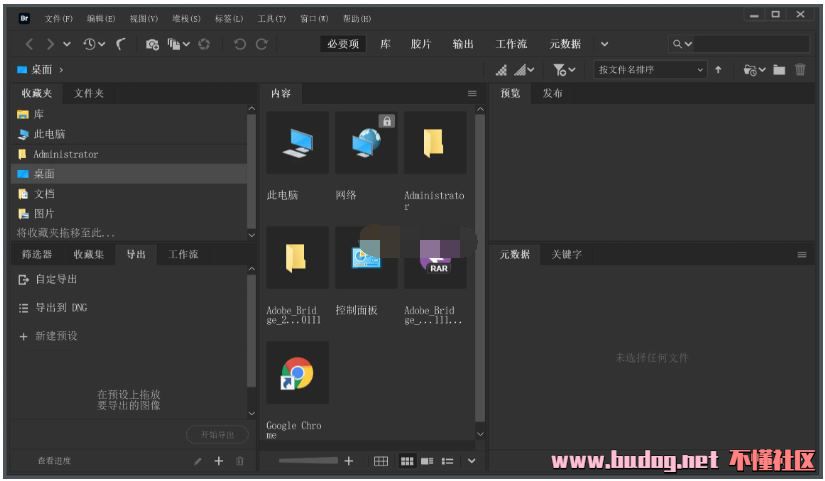This screenshot has height=481, width=825.
Task: Open the 帮助(H) menu
Action: click(357, 19)
